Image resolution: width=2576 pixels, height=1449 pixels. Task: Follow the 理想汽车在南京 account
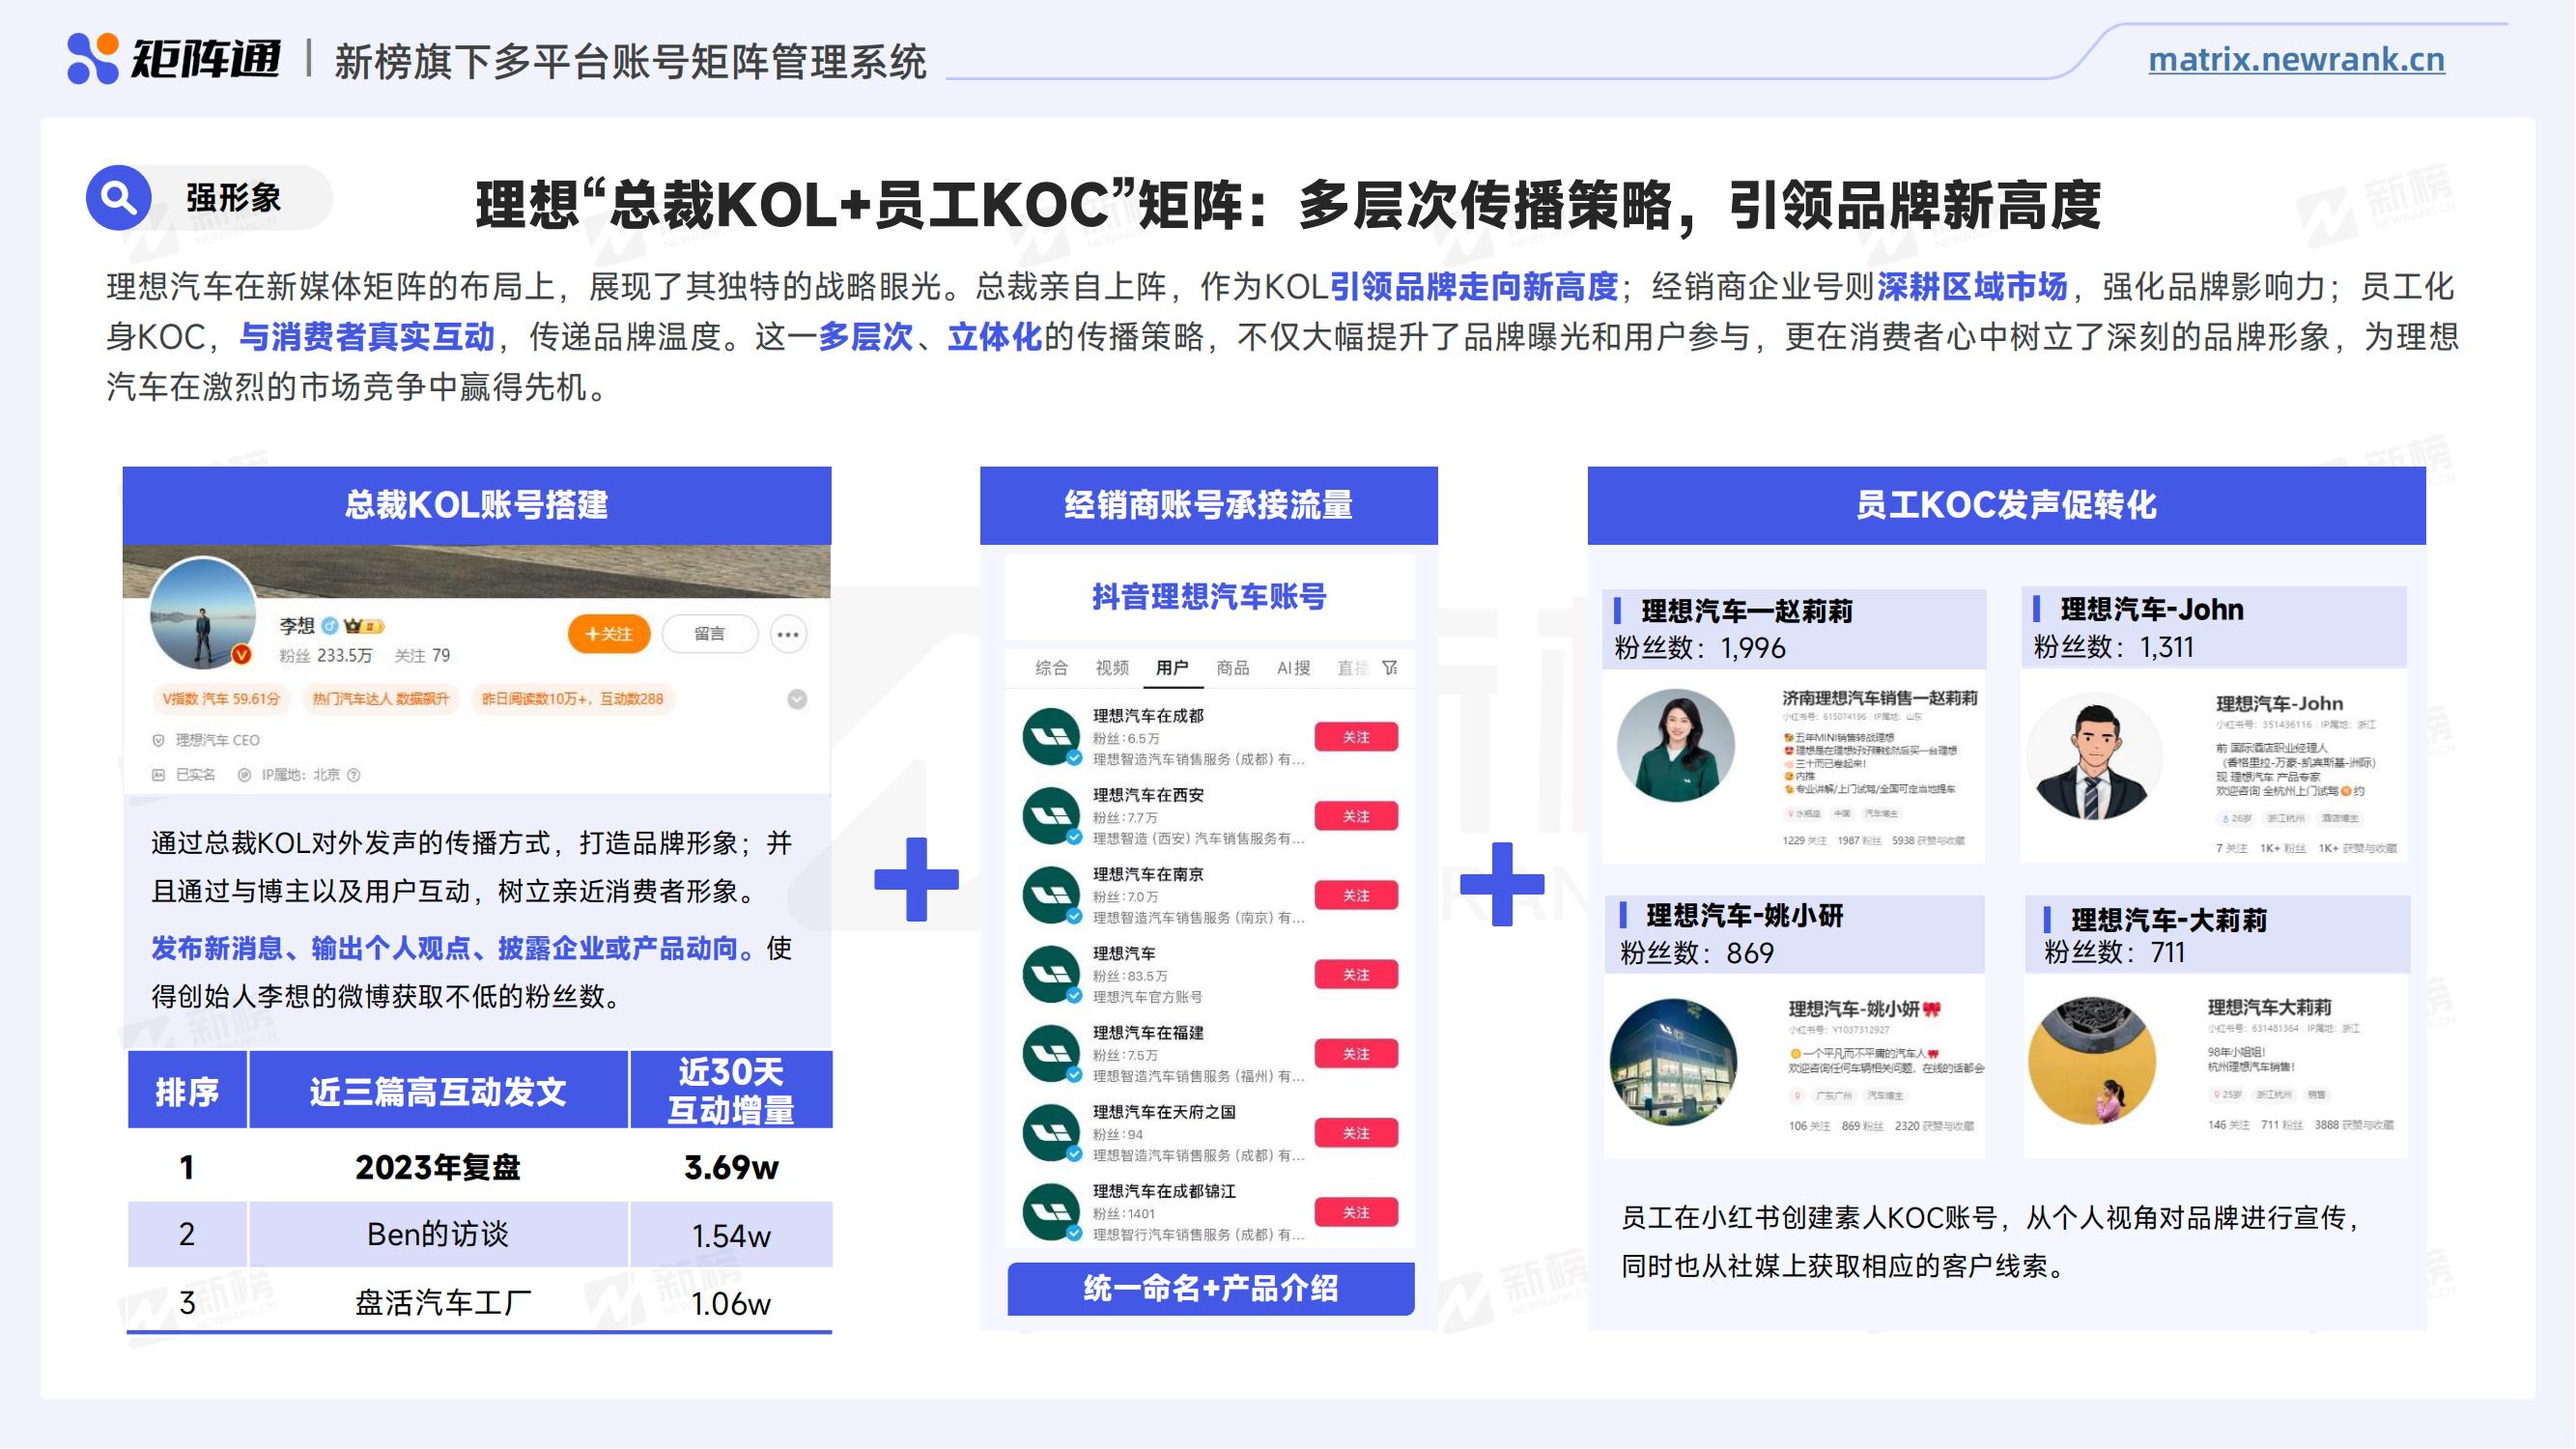coord(1356,895)
